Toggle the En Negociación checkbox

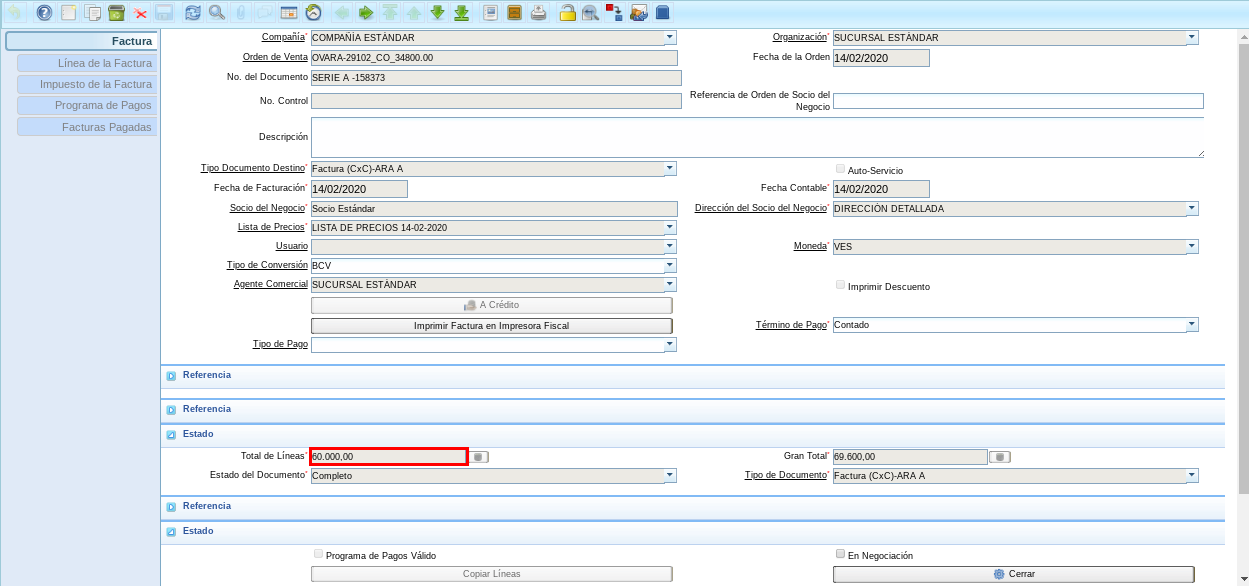(x=840, y=554)
